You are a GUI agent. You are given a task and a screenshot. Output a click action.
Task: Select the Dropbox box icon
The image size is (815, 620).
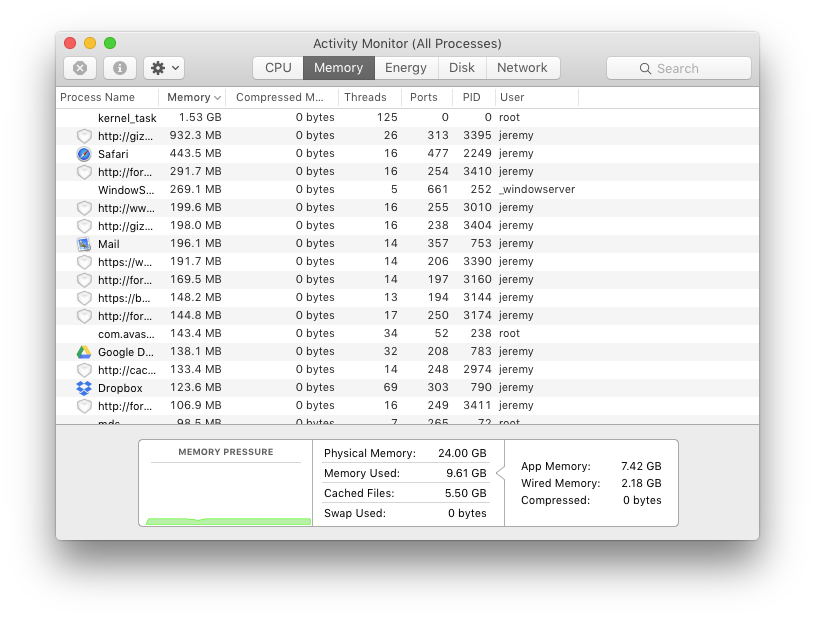(84, 388)
